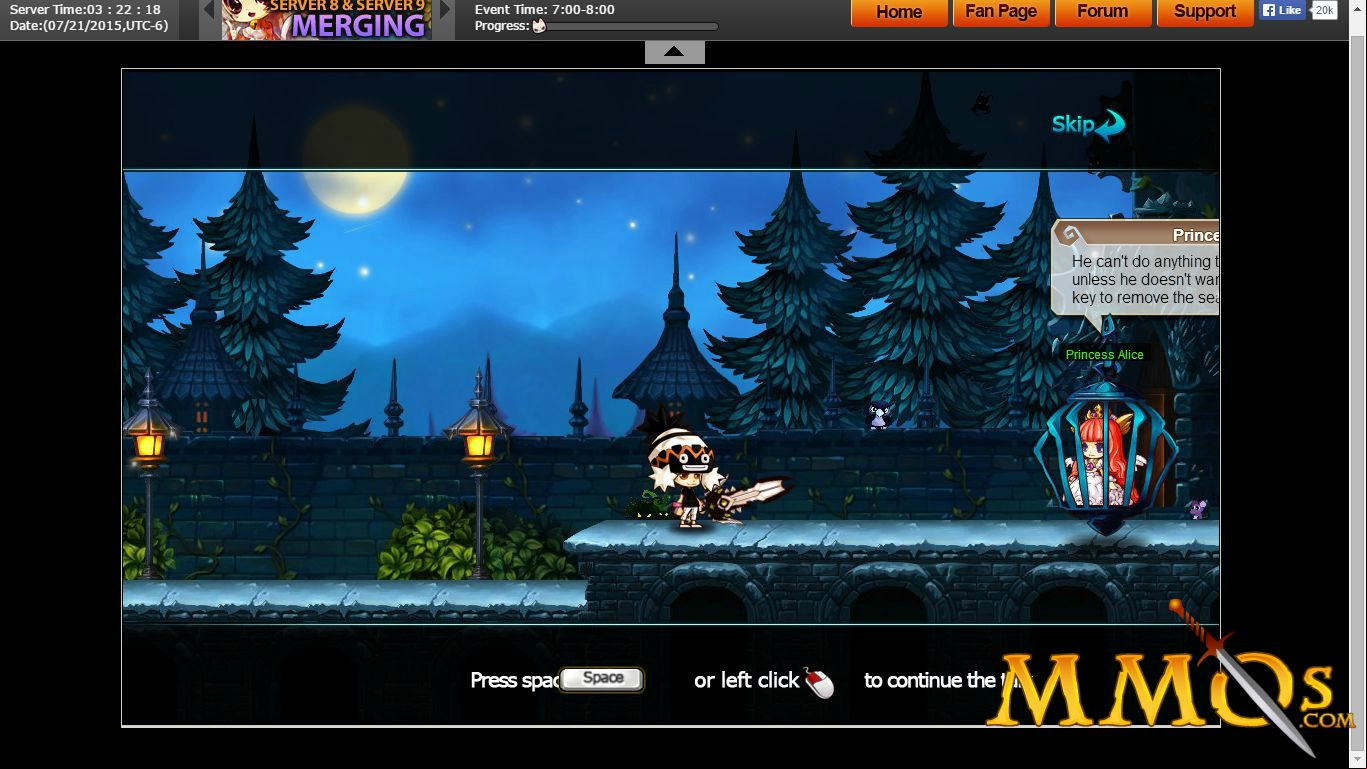This screenshot has width=1367, height=769.
Task: Click the Space key button
Action: [x=602, y=679]
